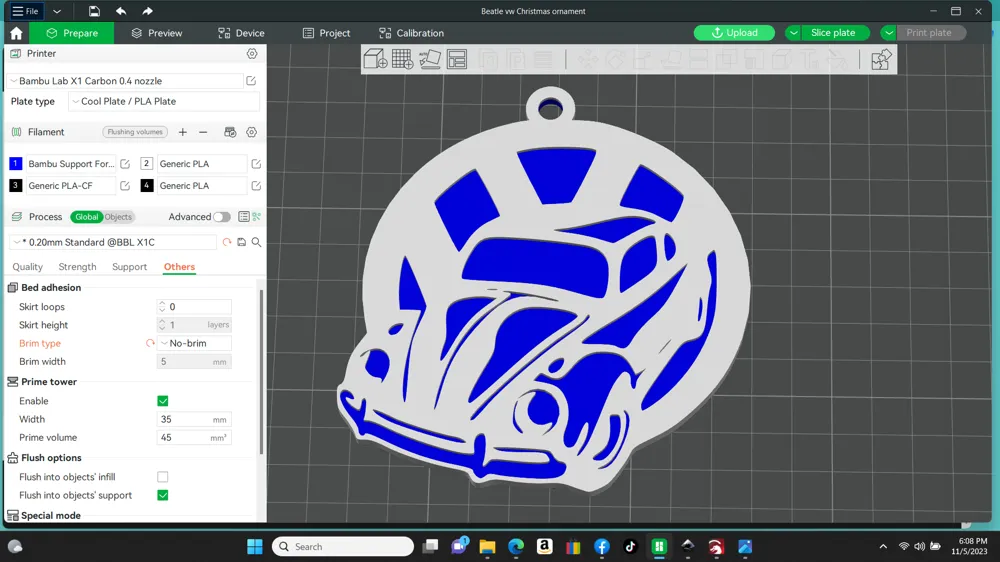
Task: Switch Process to Global
Action: [x=87, y=217]
